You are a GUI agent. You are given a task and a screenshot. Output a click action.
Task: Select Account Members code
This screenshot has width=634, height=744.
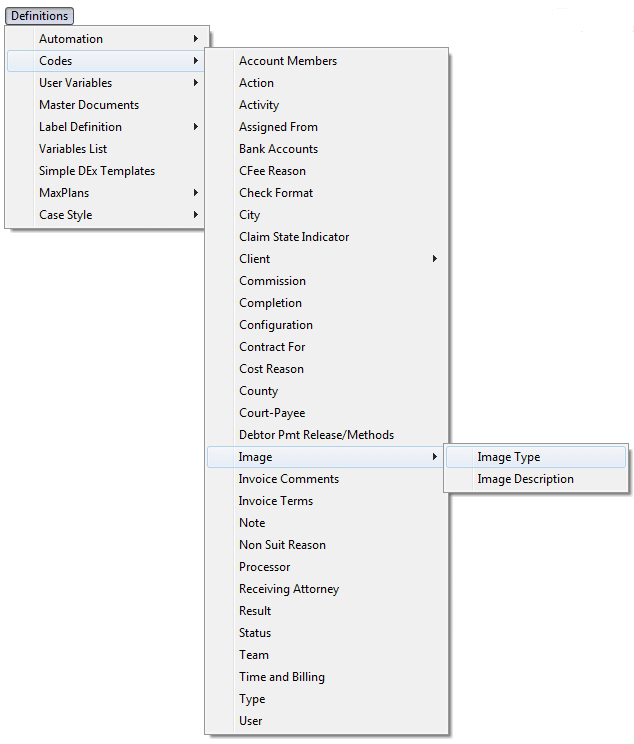[288, 61]
